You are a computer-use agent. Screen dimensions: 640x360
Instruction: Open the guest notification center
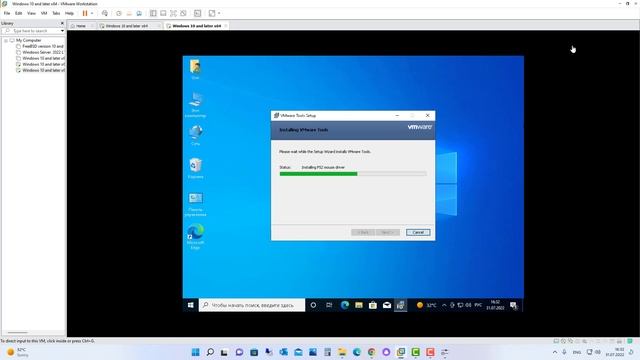coord(513,305)
